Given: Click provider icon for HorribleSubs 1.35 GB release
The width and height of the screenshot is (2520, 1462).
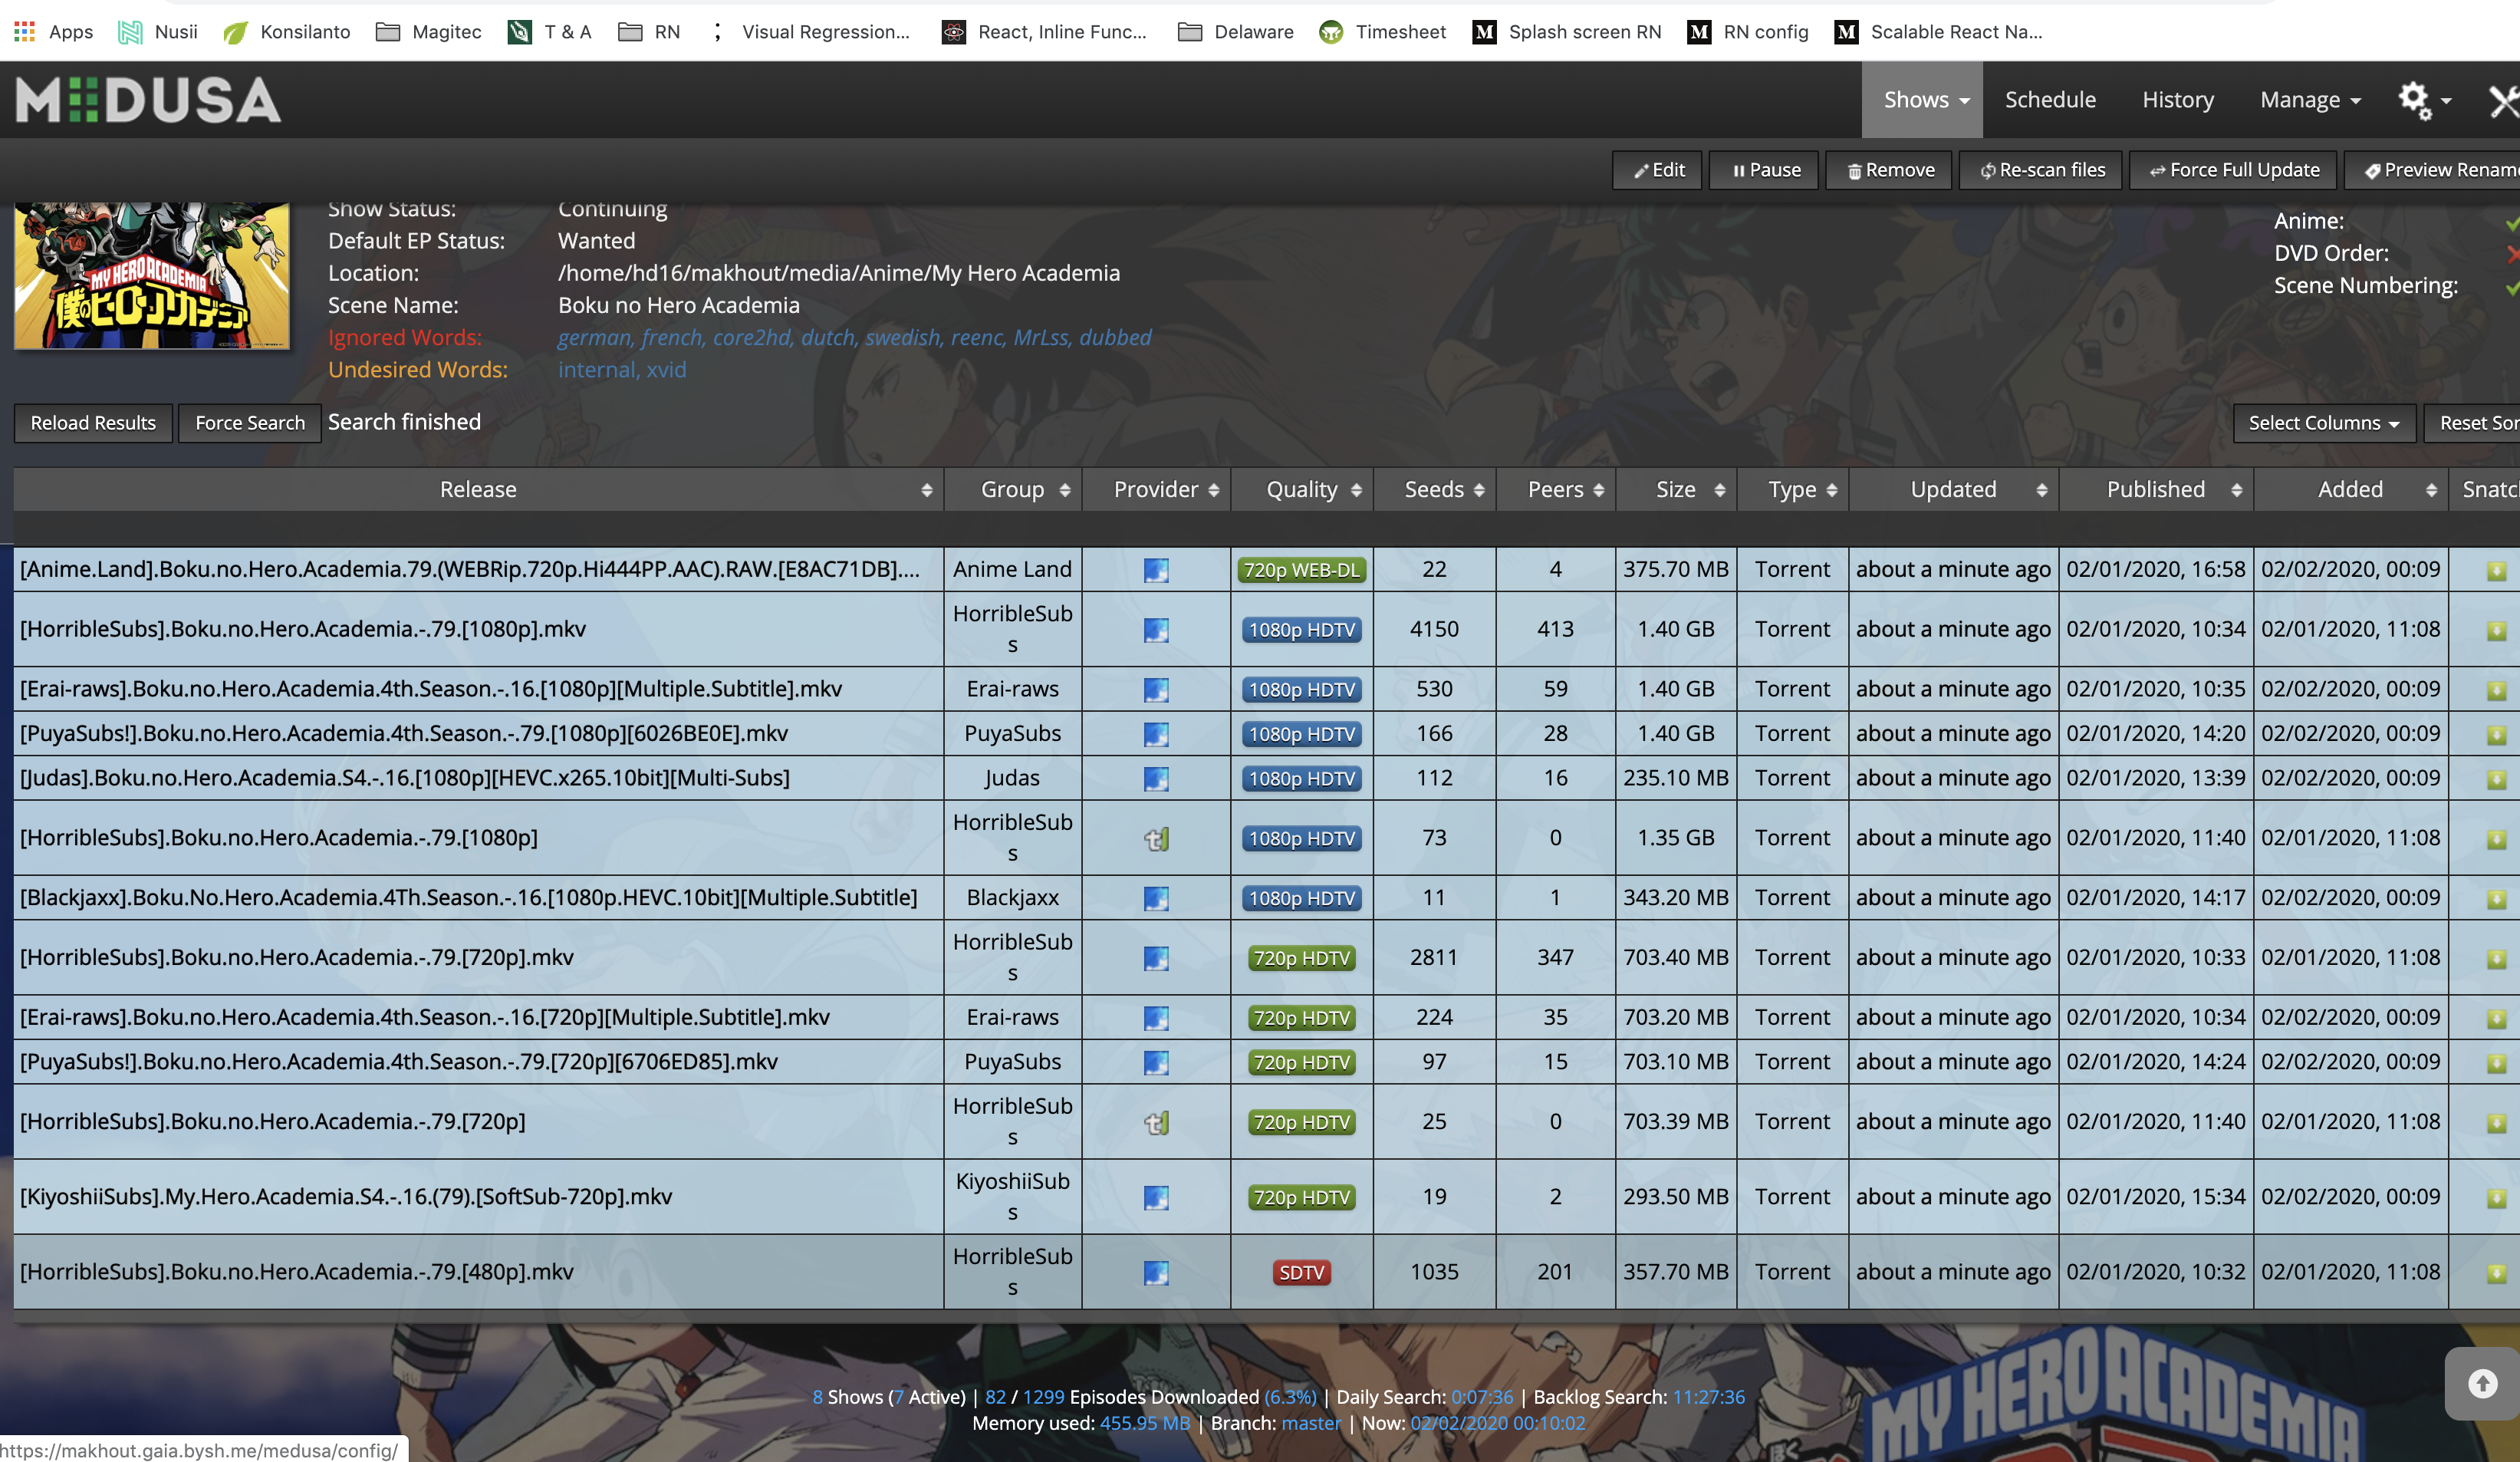Looking at the screenshot, I should pos(1156,838).
